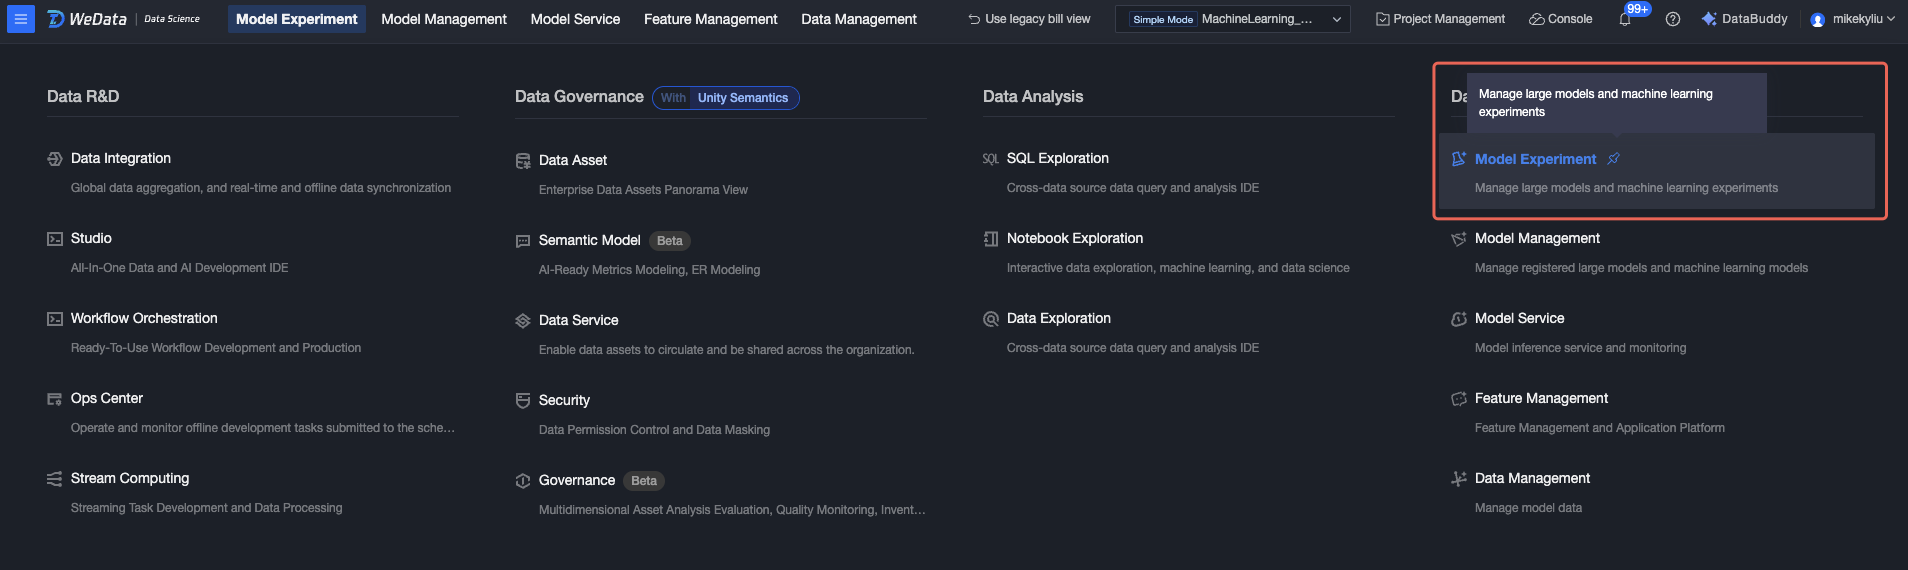This screenshot has height=570, width=1908.
Task: Click the Data Service icon
Action: (x=522, y=321)
